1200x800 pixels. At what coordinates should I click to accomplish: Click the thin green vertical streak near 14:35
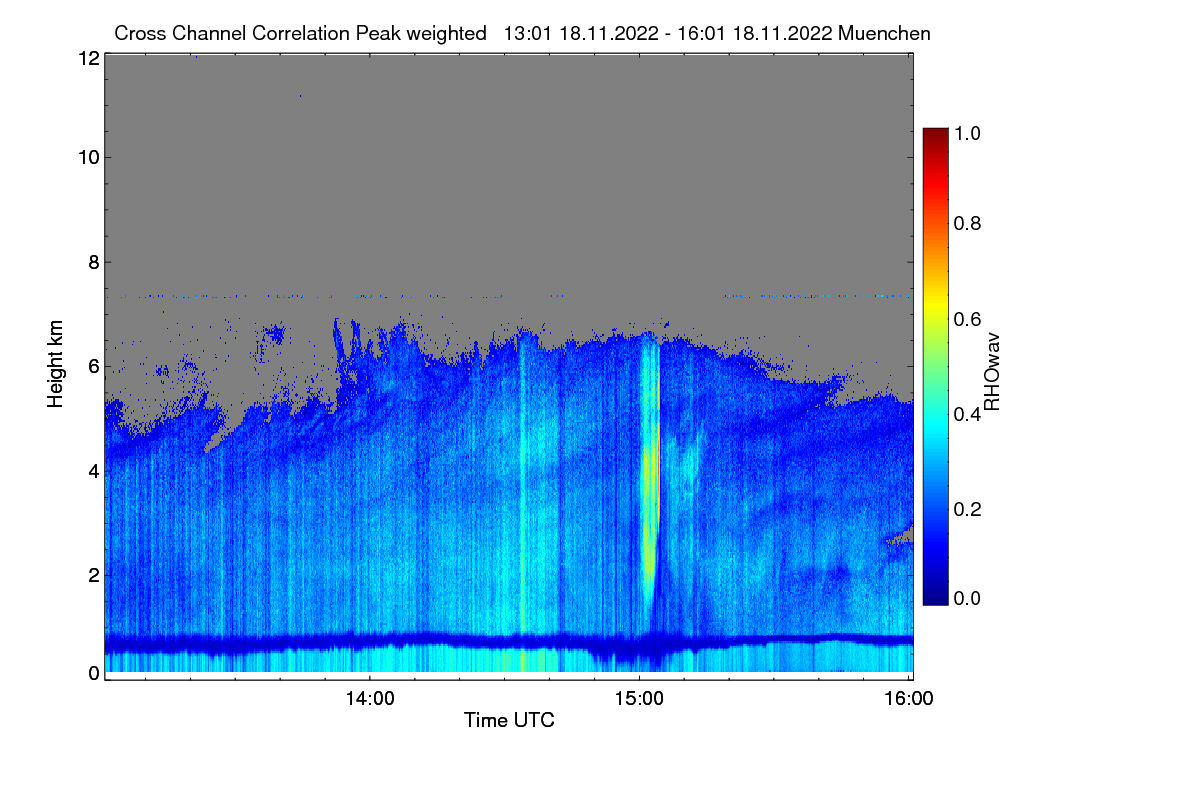click(x=521, y=500)
